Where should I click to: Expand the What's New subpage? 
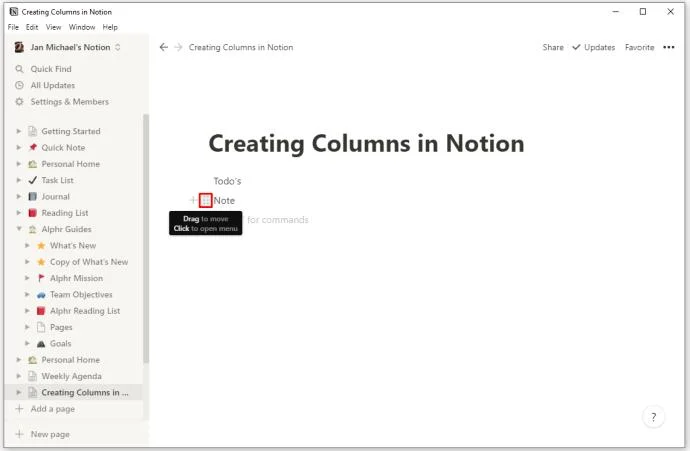27,246
